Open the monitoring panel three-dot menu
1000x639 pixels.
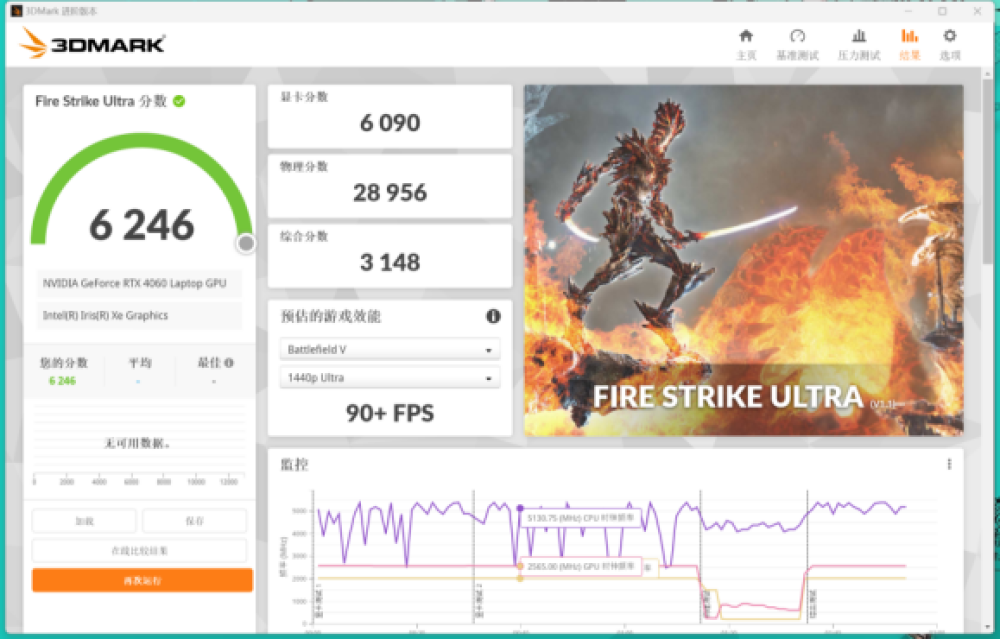949,464
